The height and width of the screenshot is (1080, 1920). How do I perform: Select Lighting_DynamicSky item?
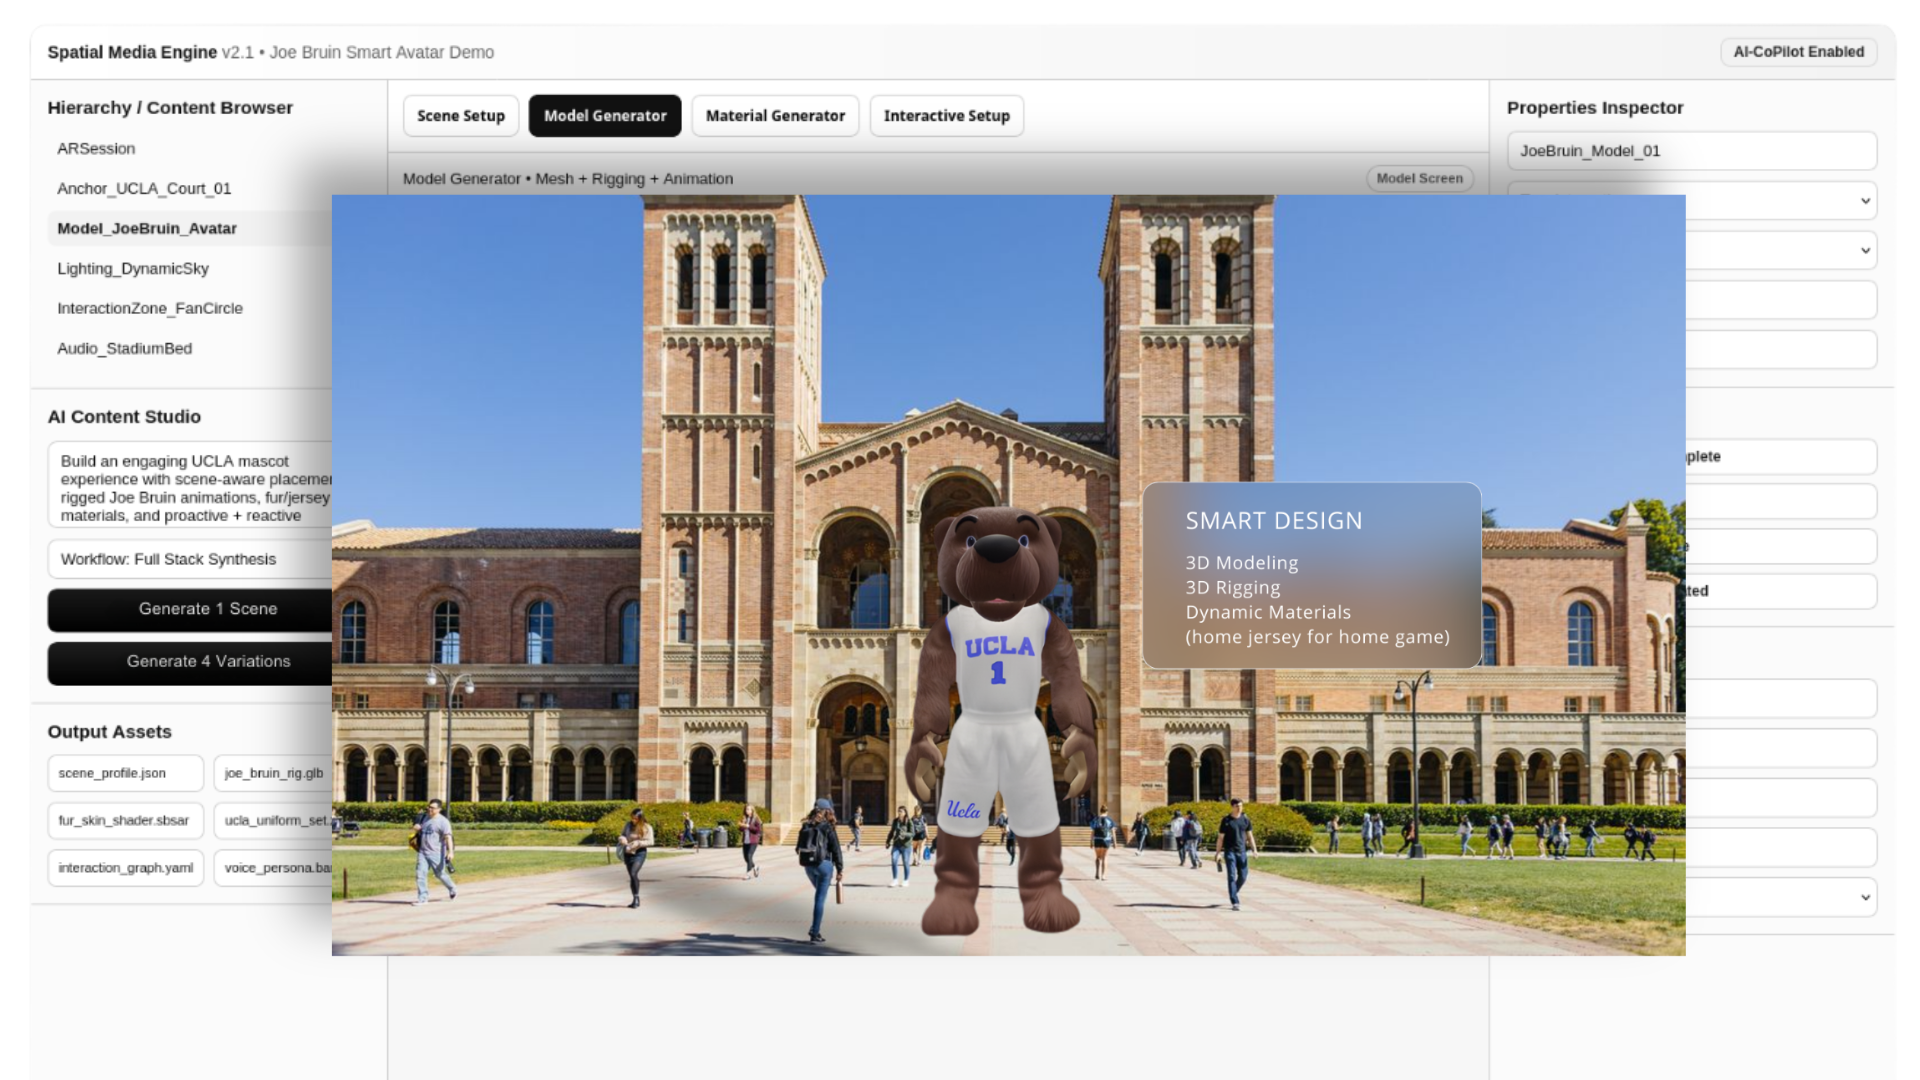133,269
